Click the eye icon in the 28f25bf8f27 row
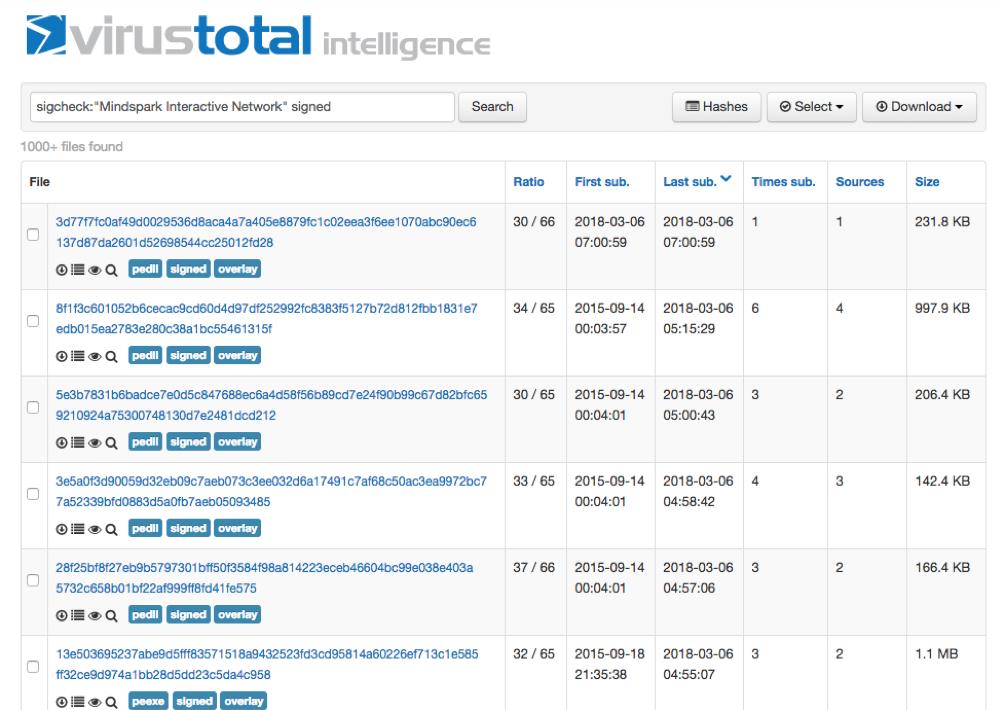This screenshot has height=710, width=1002. coord(95,615)
